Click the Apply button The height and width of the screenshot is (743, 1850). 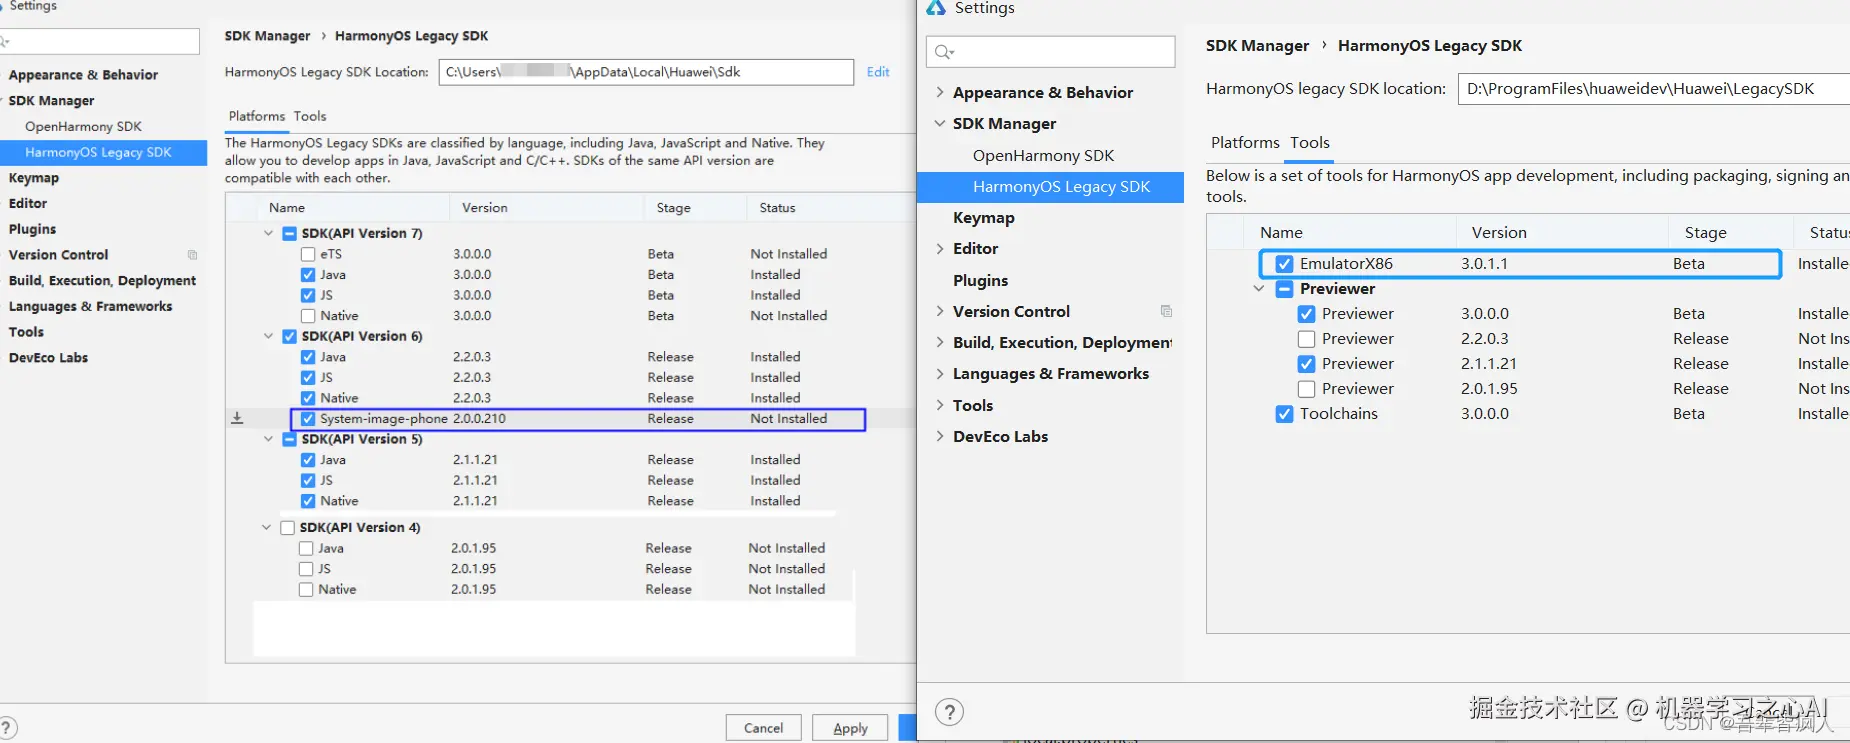pyautogui.click(x=850, y=728)
